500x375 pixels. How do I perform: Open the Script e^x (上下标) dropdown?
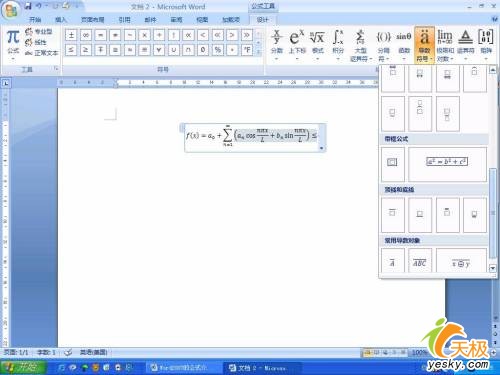pos(297,45)
